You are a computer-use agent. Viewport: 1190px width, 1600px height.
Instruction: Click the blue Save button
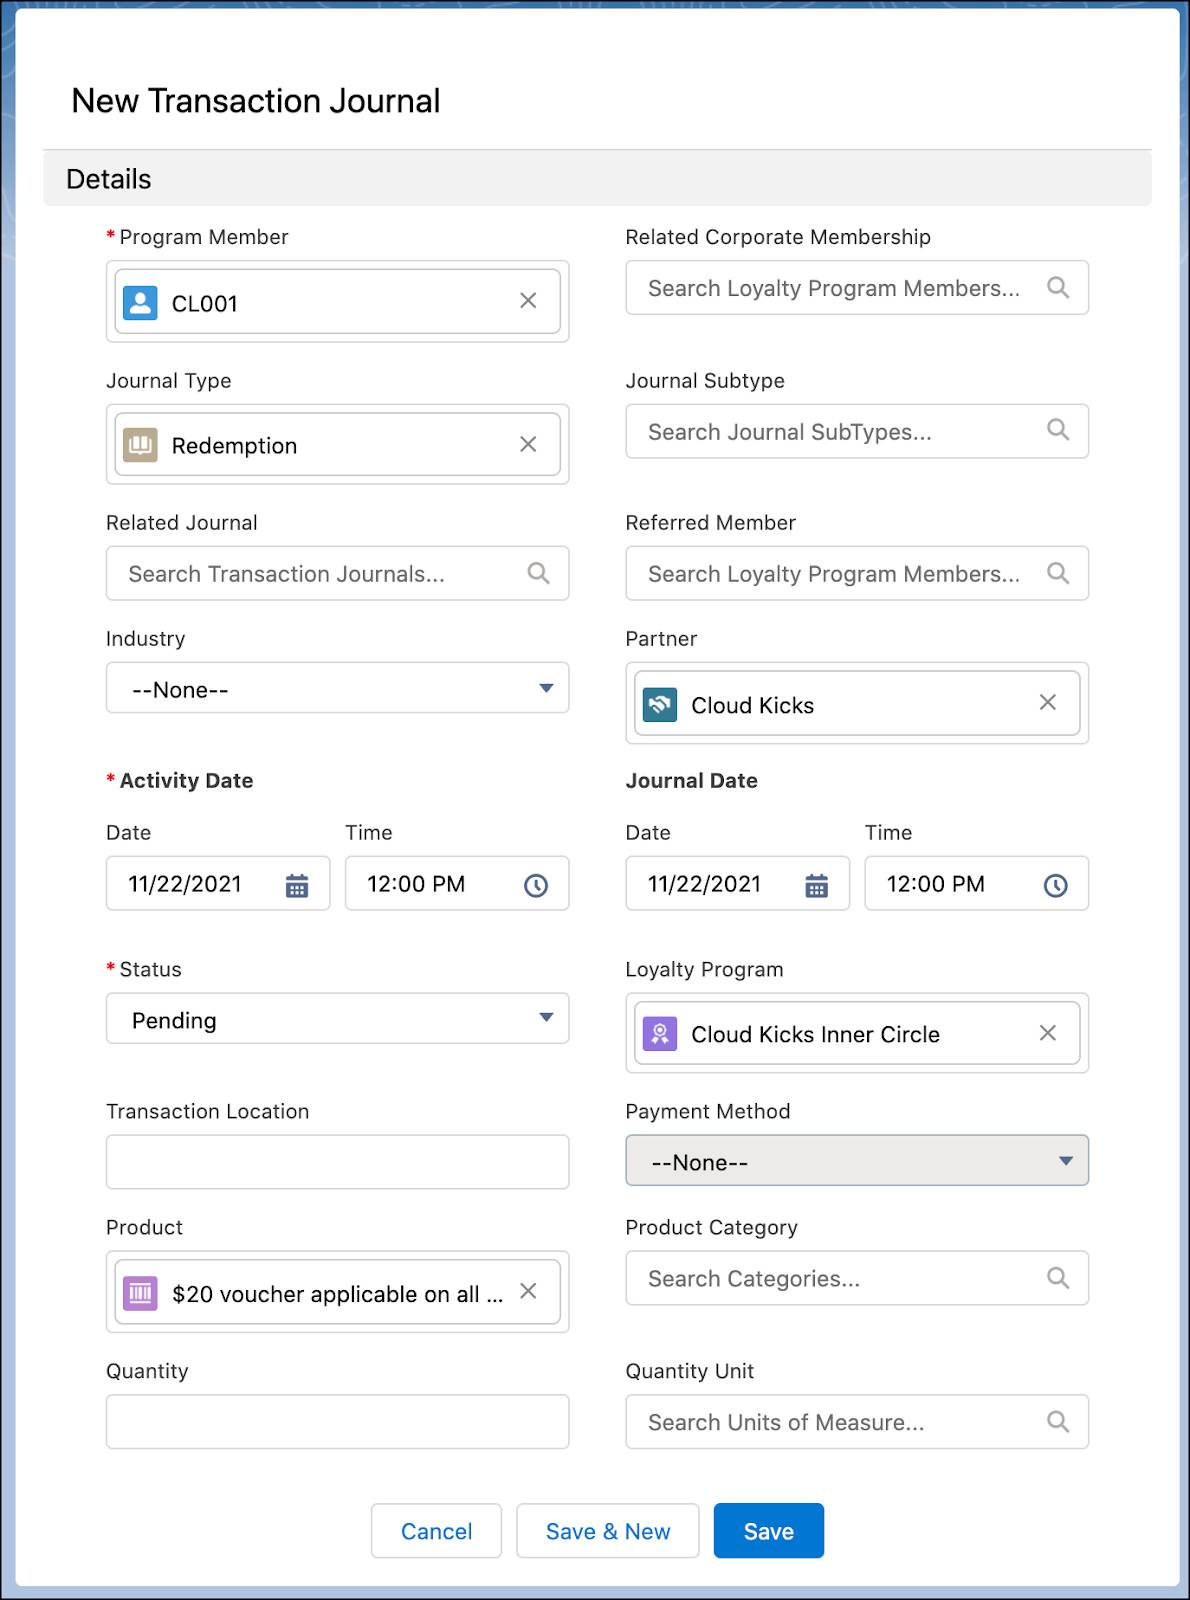click(x=768, y=1530)
